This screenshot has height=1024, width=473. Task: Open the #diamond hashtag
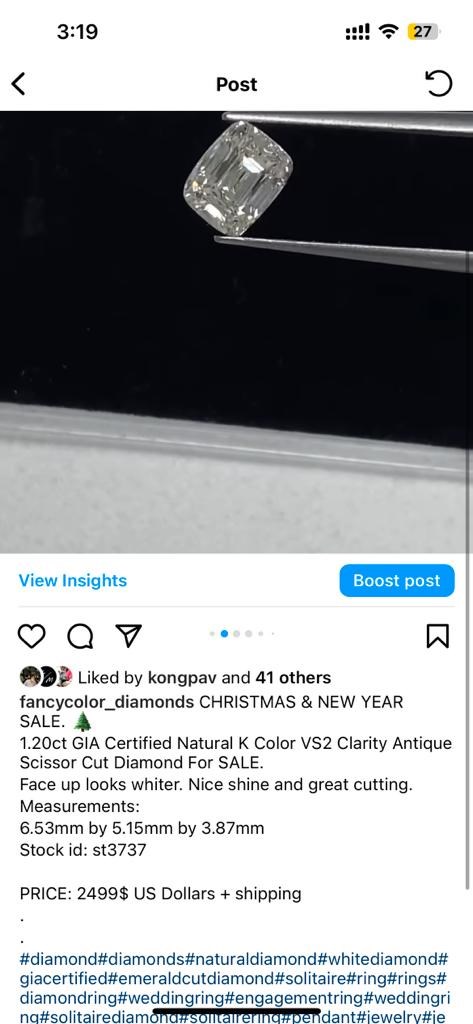click(59, 959)
